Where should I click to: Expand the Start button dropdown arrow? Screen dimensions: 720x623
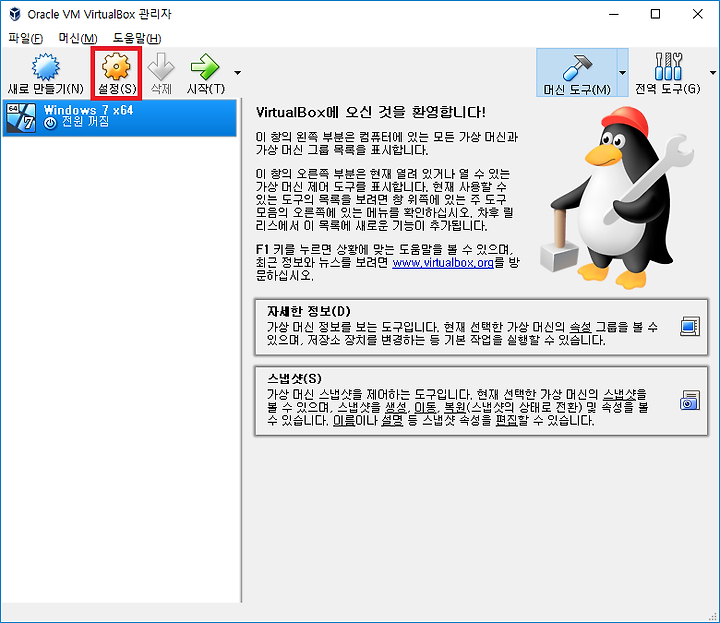(237, 73)
